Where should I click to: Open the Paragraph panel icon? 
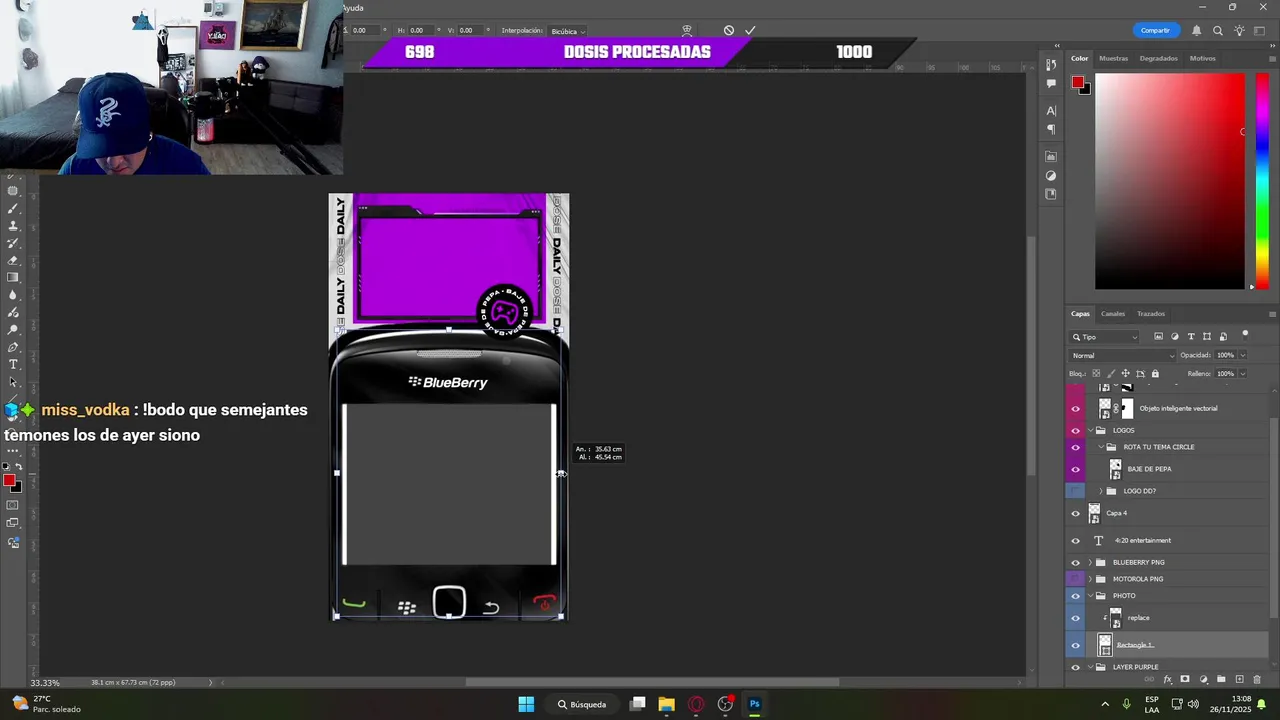tap(1051, 129)
